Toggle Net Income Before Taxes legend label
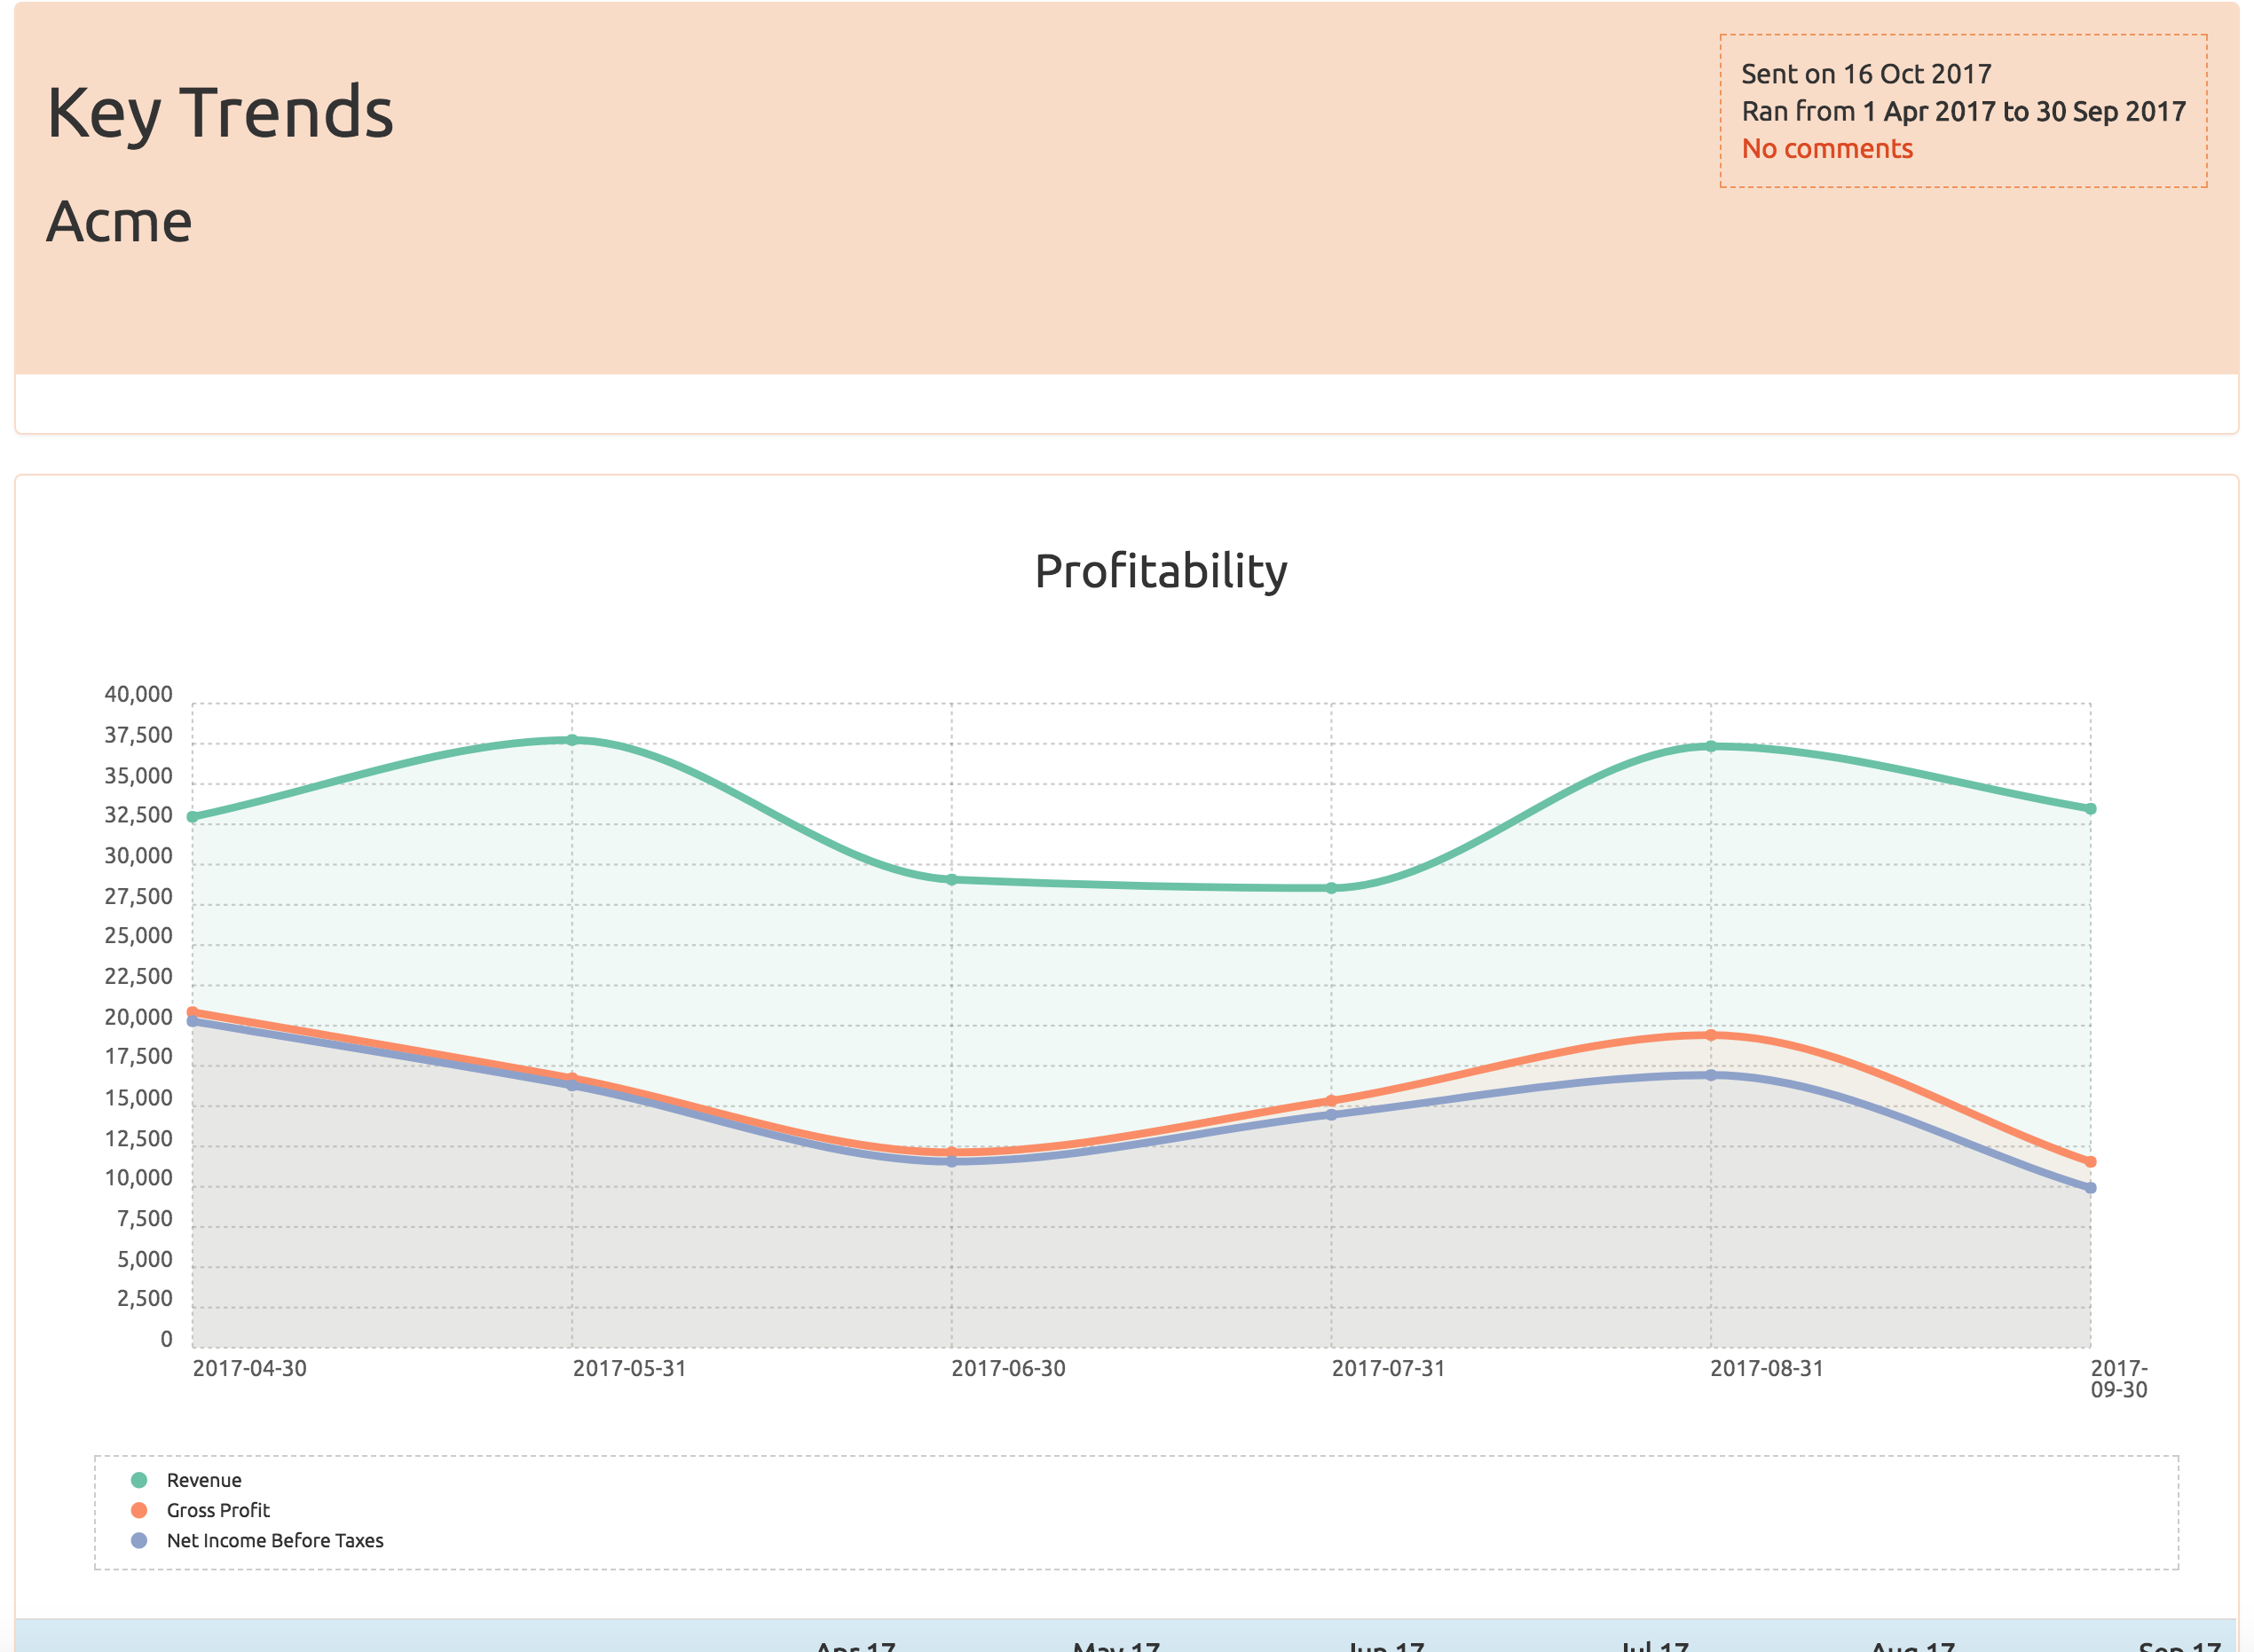This screenshot has width=2254, height=1652. click(275, 1540)
